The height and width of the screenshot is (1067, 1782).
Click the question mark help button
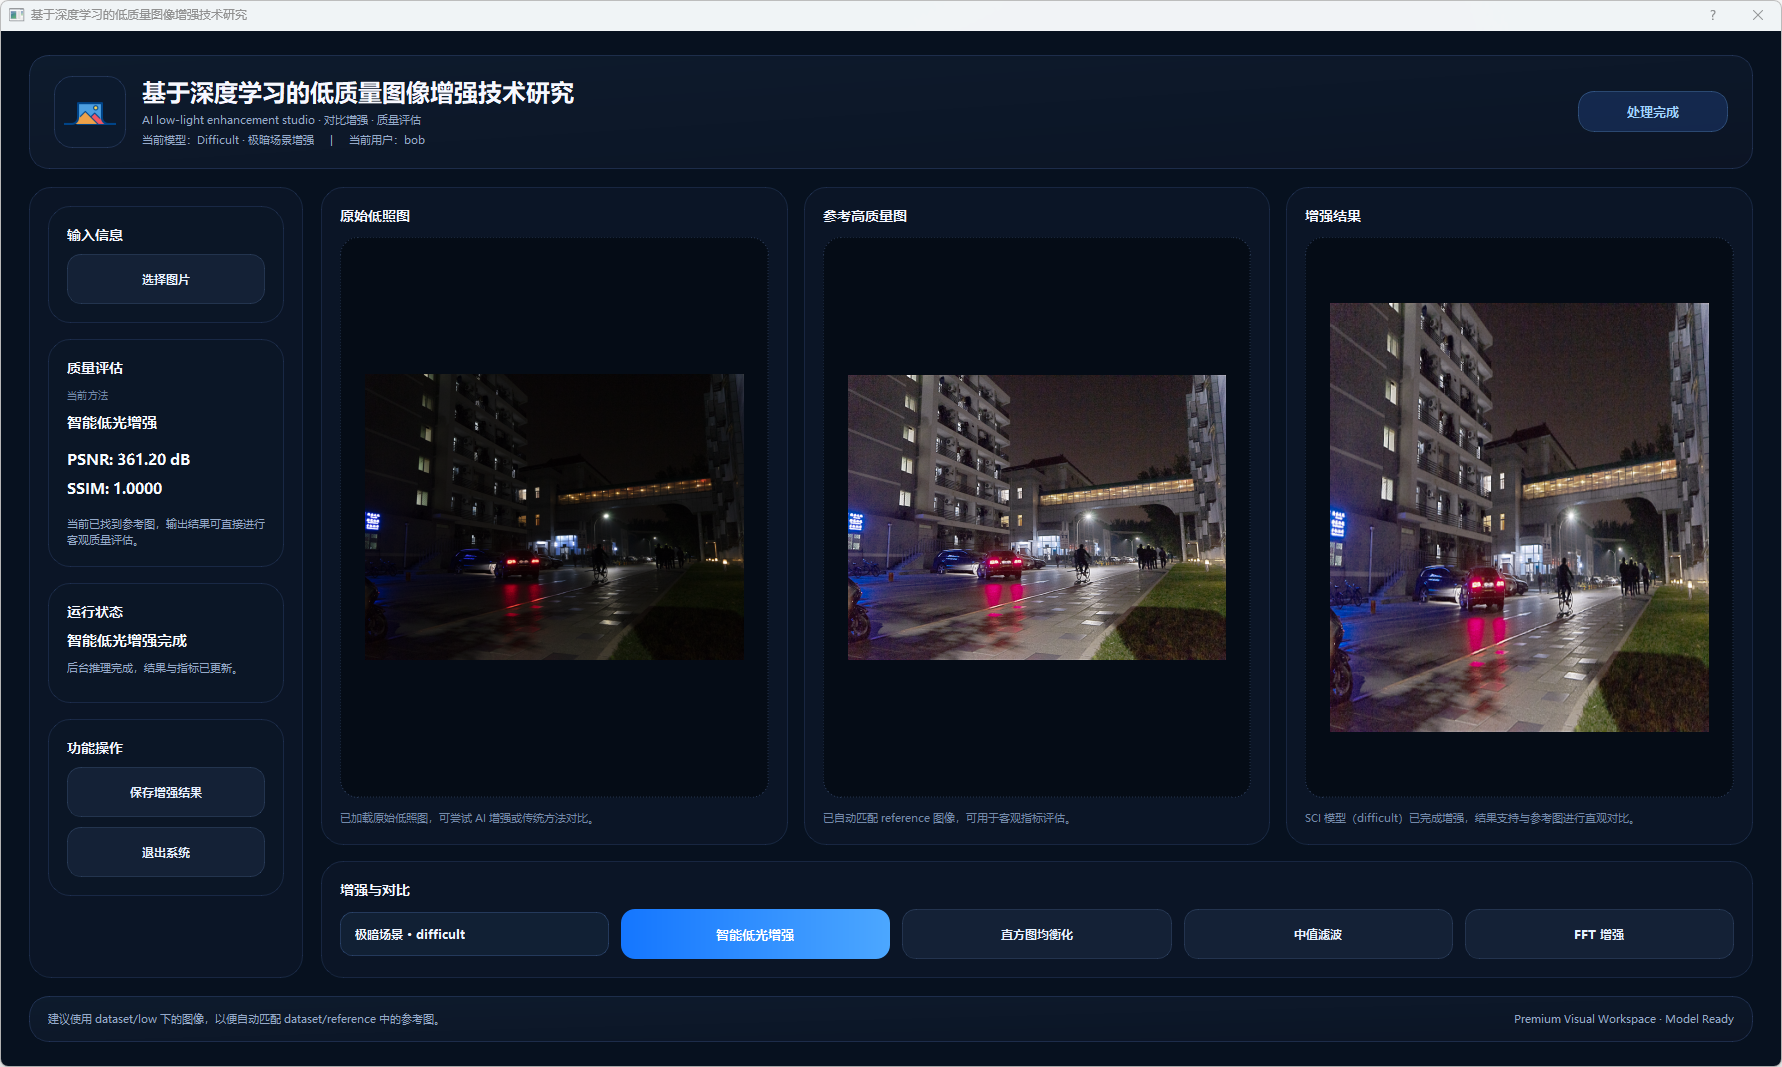(x=1712, y=15)
